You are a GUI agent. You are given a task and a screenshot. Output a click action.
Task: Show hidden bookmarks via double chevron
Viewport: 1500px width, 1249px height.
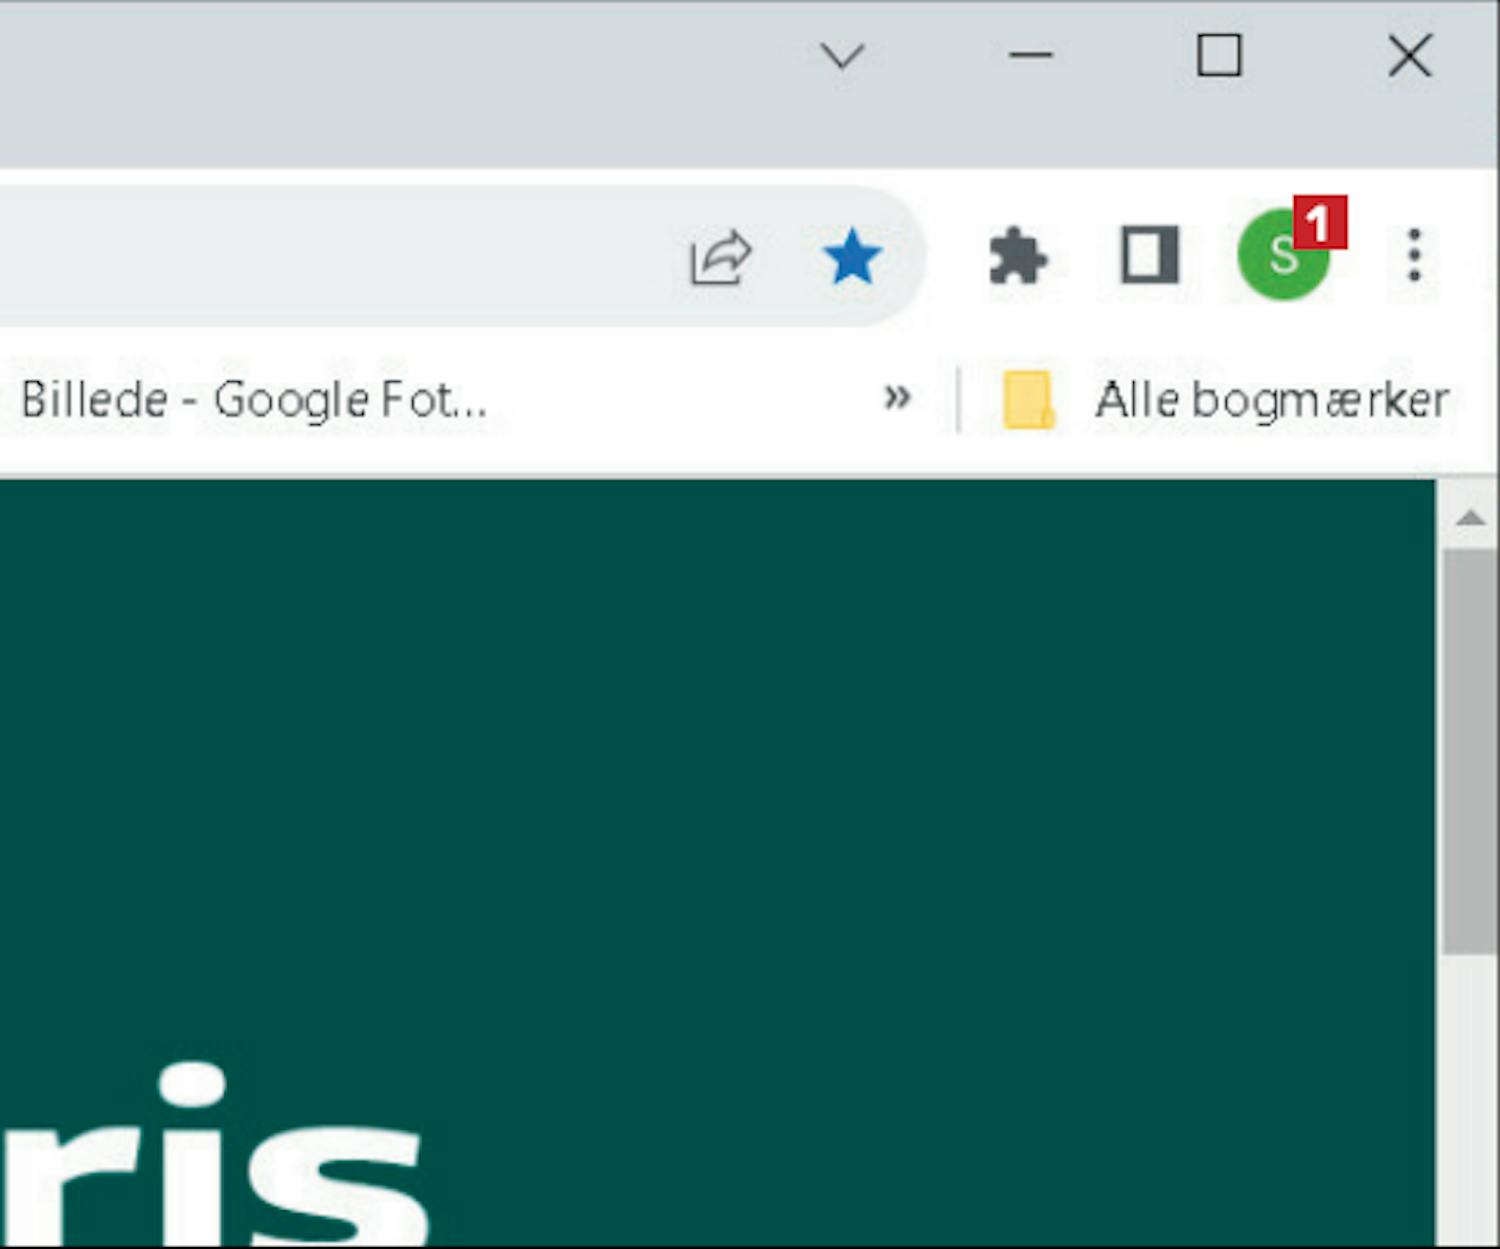coord(897,397)
